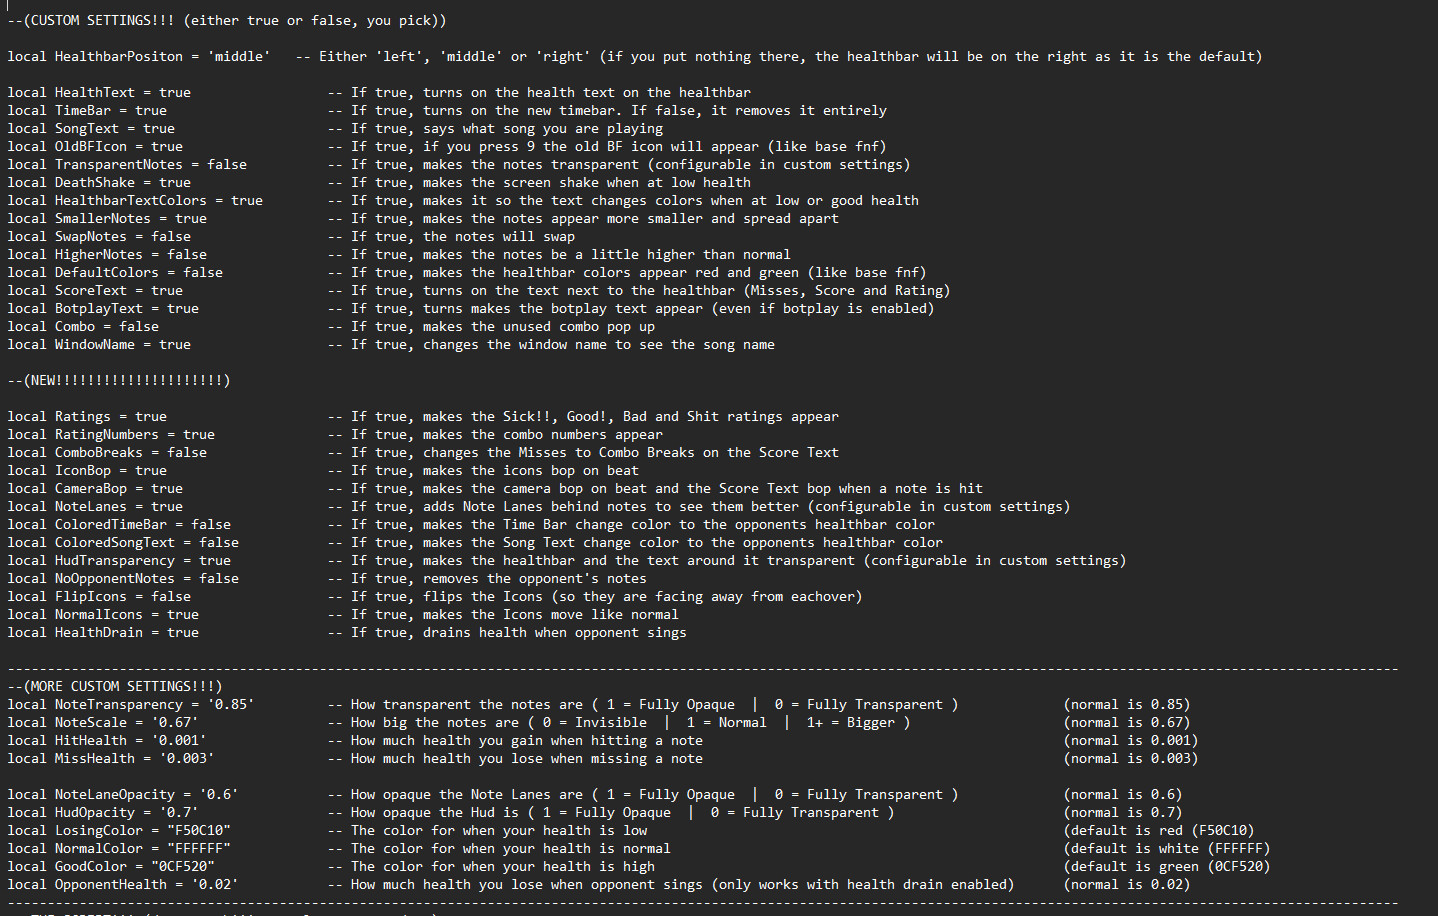Click the false value of ColoredTimeBar
The image size is (1438, 916).
pyautogui.click(x=211, y=525)
